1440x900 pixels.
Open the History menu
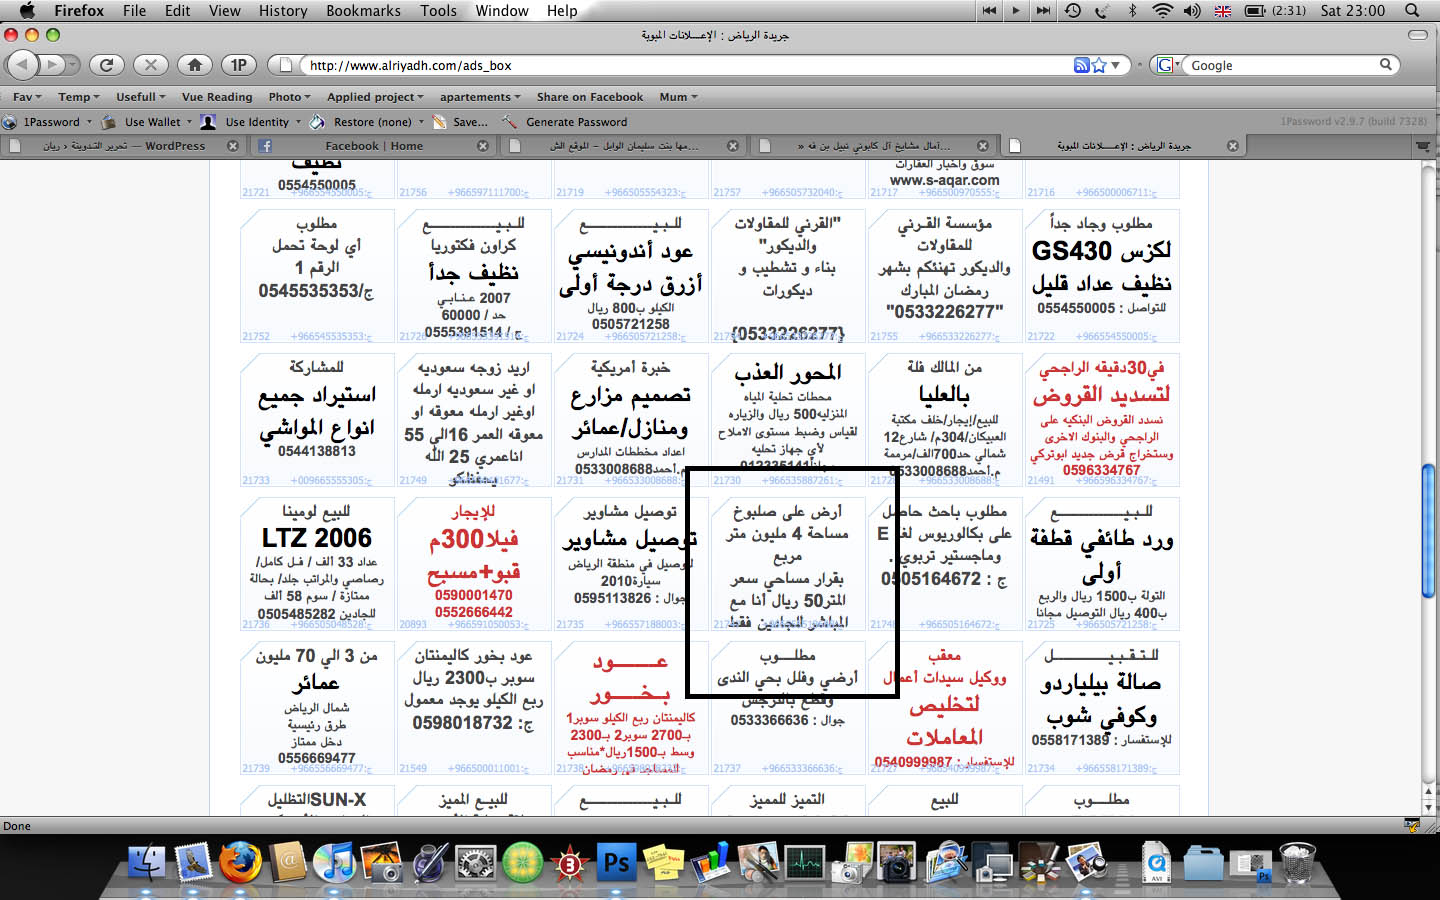coord(283,11)
